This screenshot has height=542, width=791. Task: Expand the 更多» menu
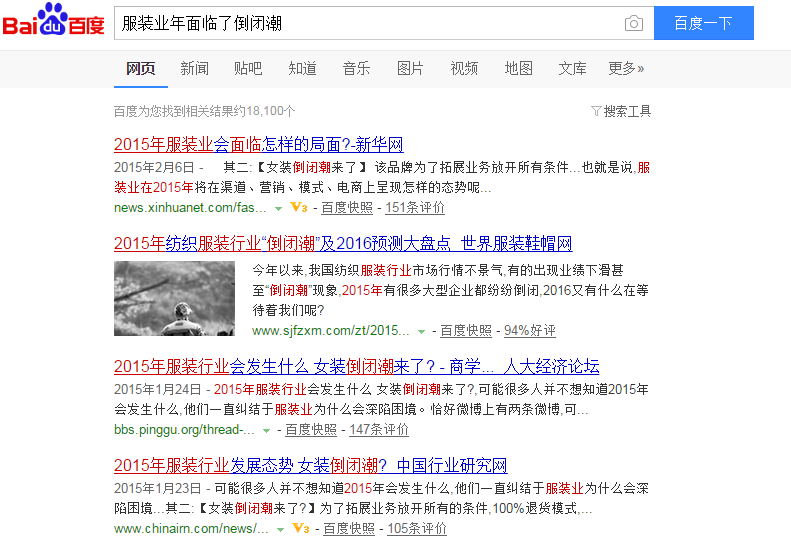pyautogui.click(x=626, y=69)
